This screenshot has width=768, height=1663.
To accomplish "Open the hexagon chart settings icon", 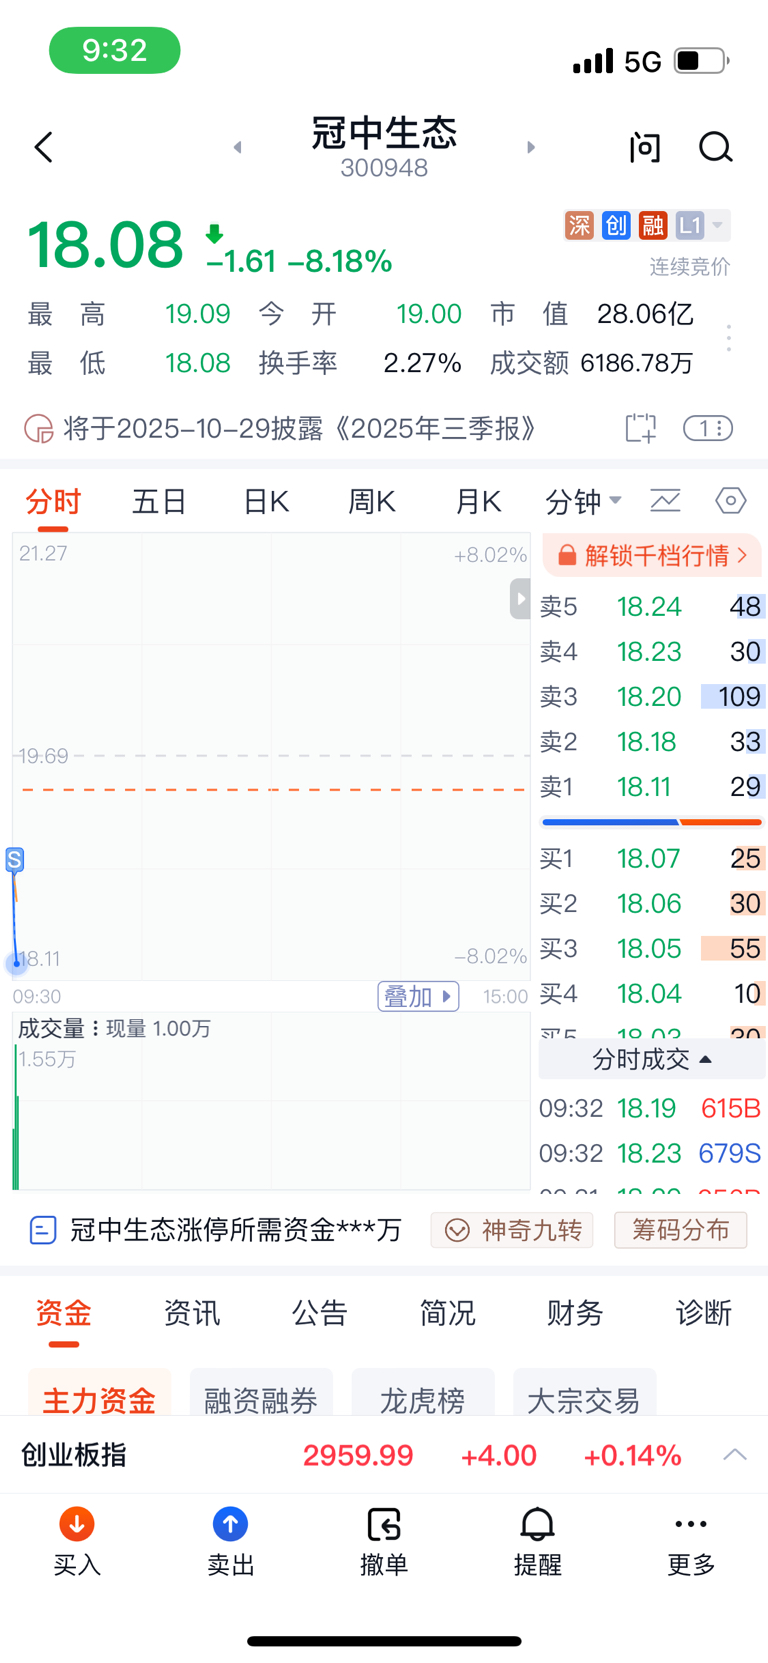I will point(731,500).
